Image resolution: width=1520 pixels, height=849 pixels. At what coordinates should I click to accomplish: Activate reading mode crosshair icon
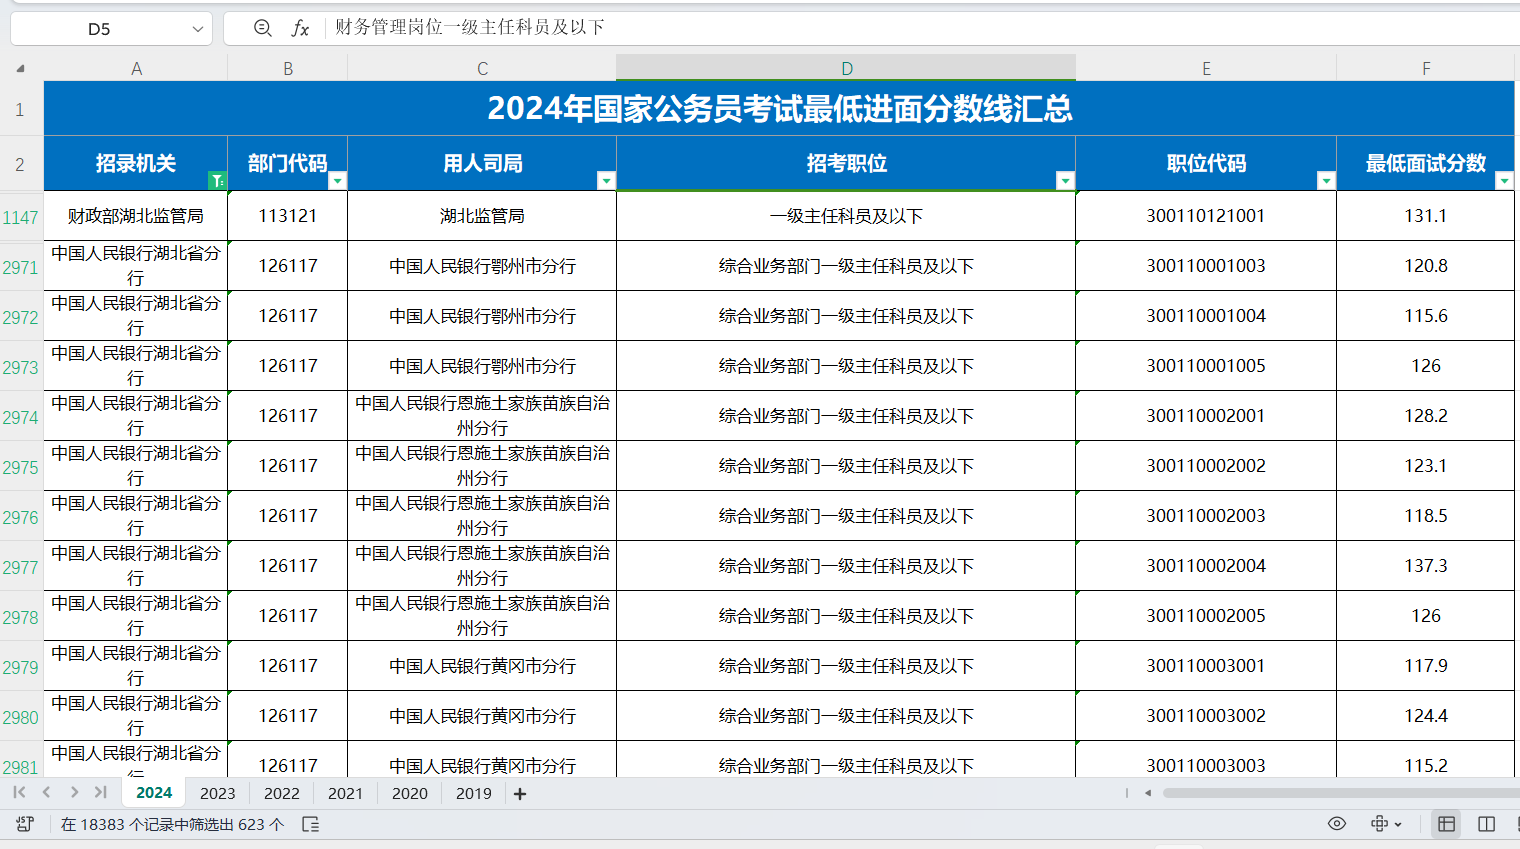(x=1379, y=824)
